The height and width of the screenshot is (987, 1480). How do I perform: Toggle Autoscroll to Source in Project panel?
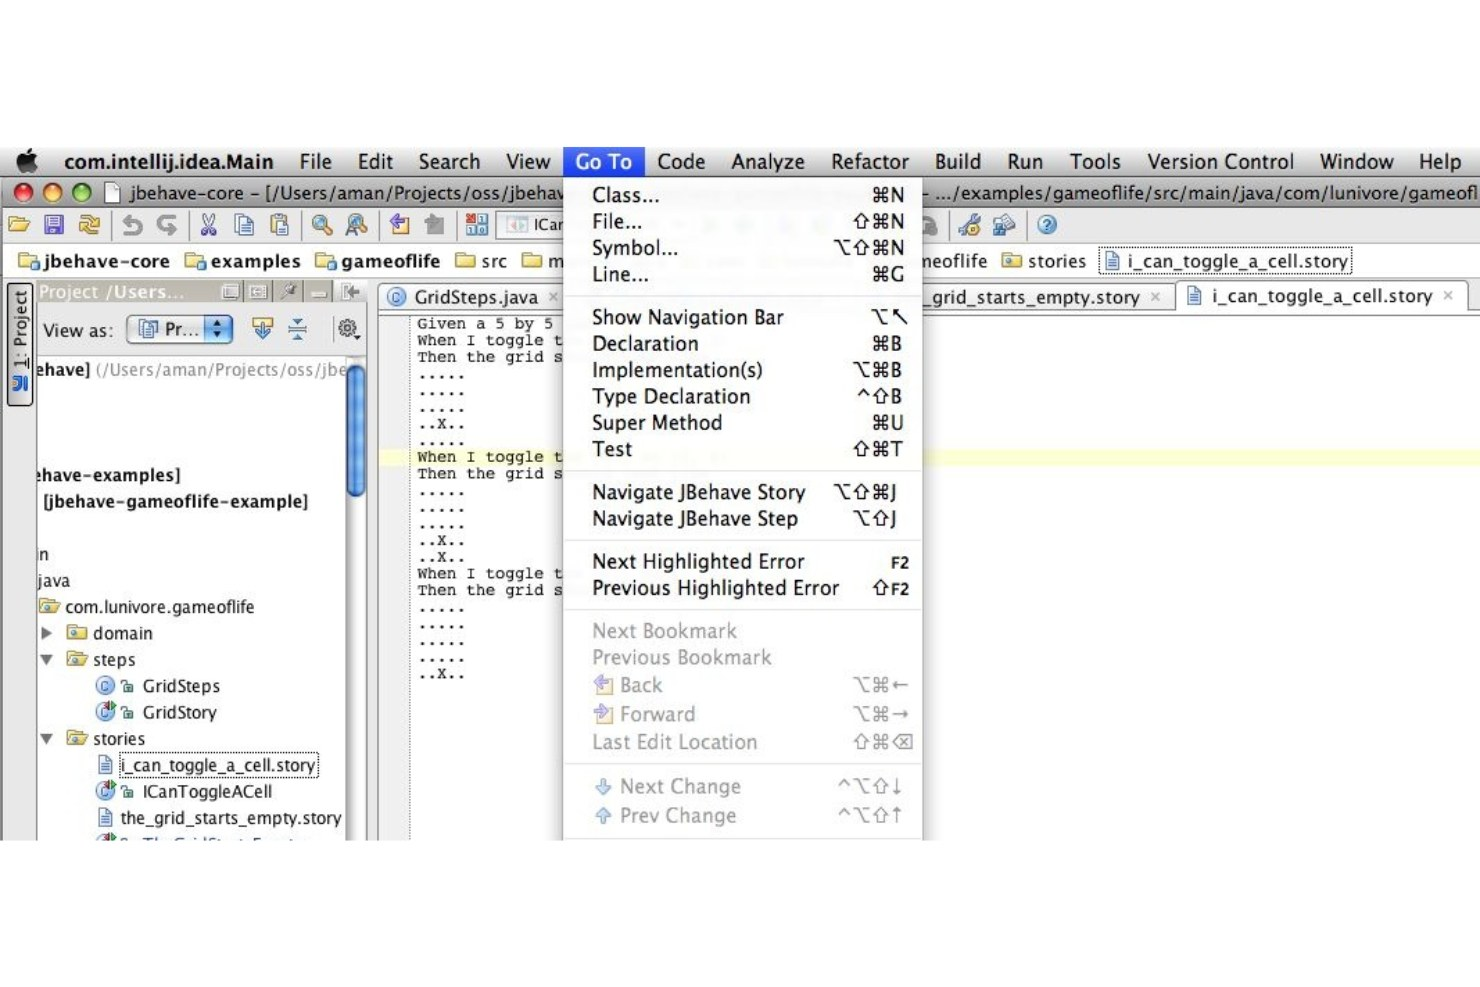[x=262, y=328]
